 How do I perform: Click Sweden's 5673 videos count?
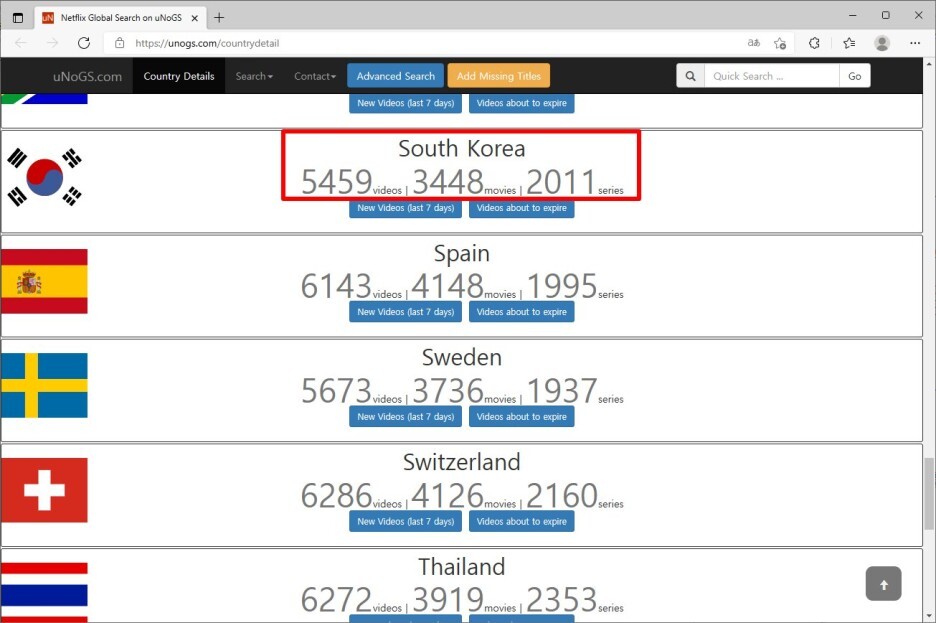tap(337, 391)
